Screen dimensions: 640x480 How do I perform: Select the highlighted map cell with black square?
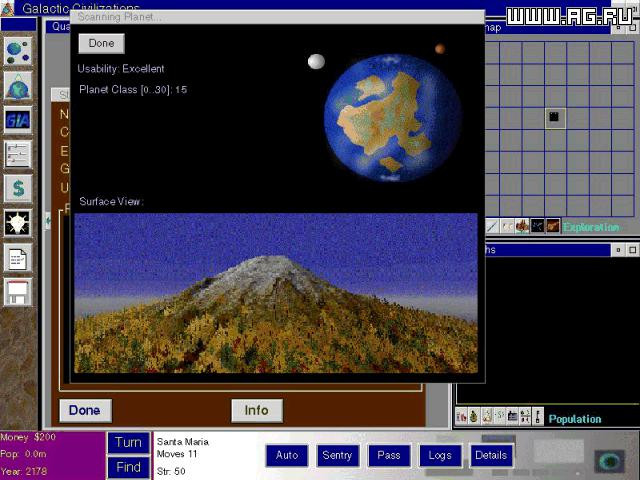coord(555,118)
